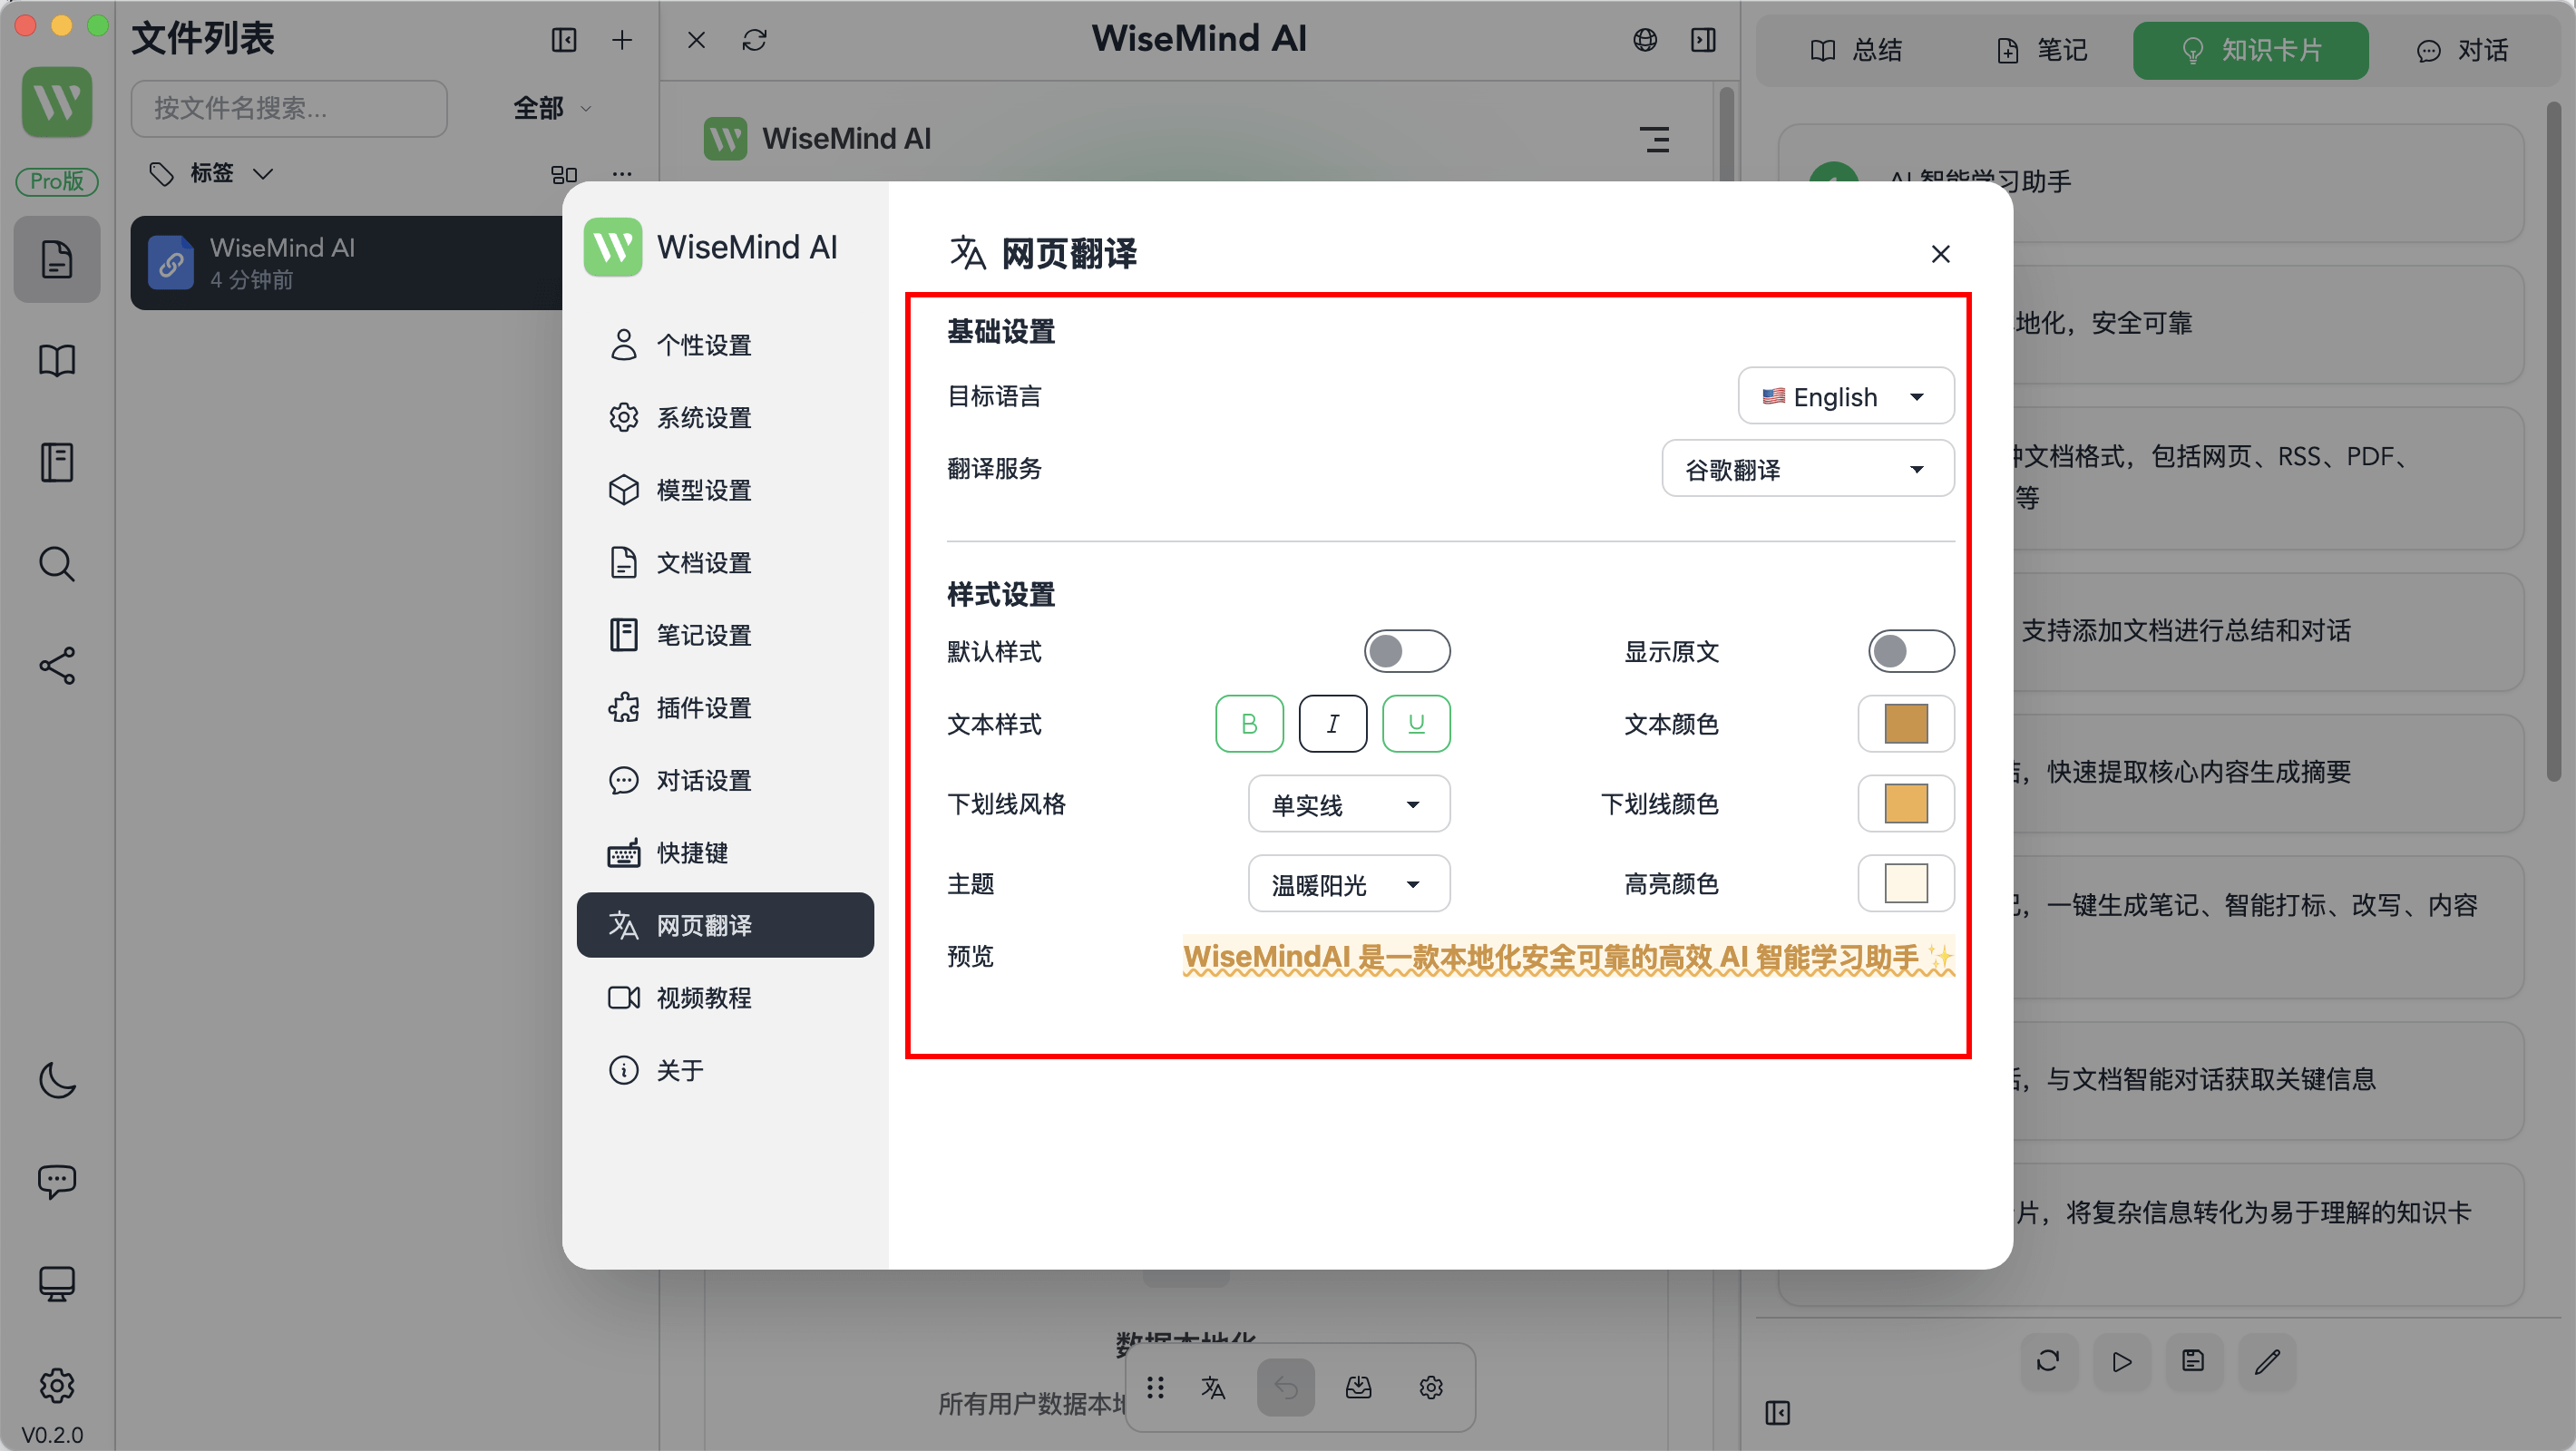
Task: Switch to the 笔记 tab
Action: tap(2041, 50)
